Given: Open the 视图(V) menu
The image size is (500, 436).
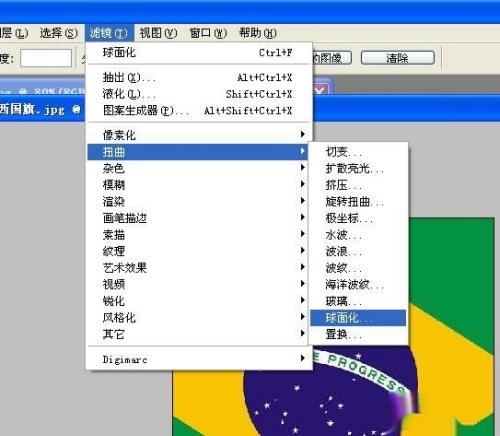Looking at the screenshot, I should (158, 33).
